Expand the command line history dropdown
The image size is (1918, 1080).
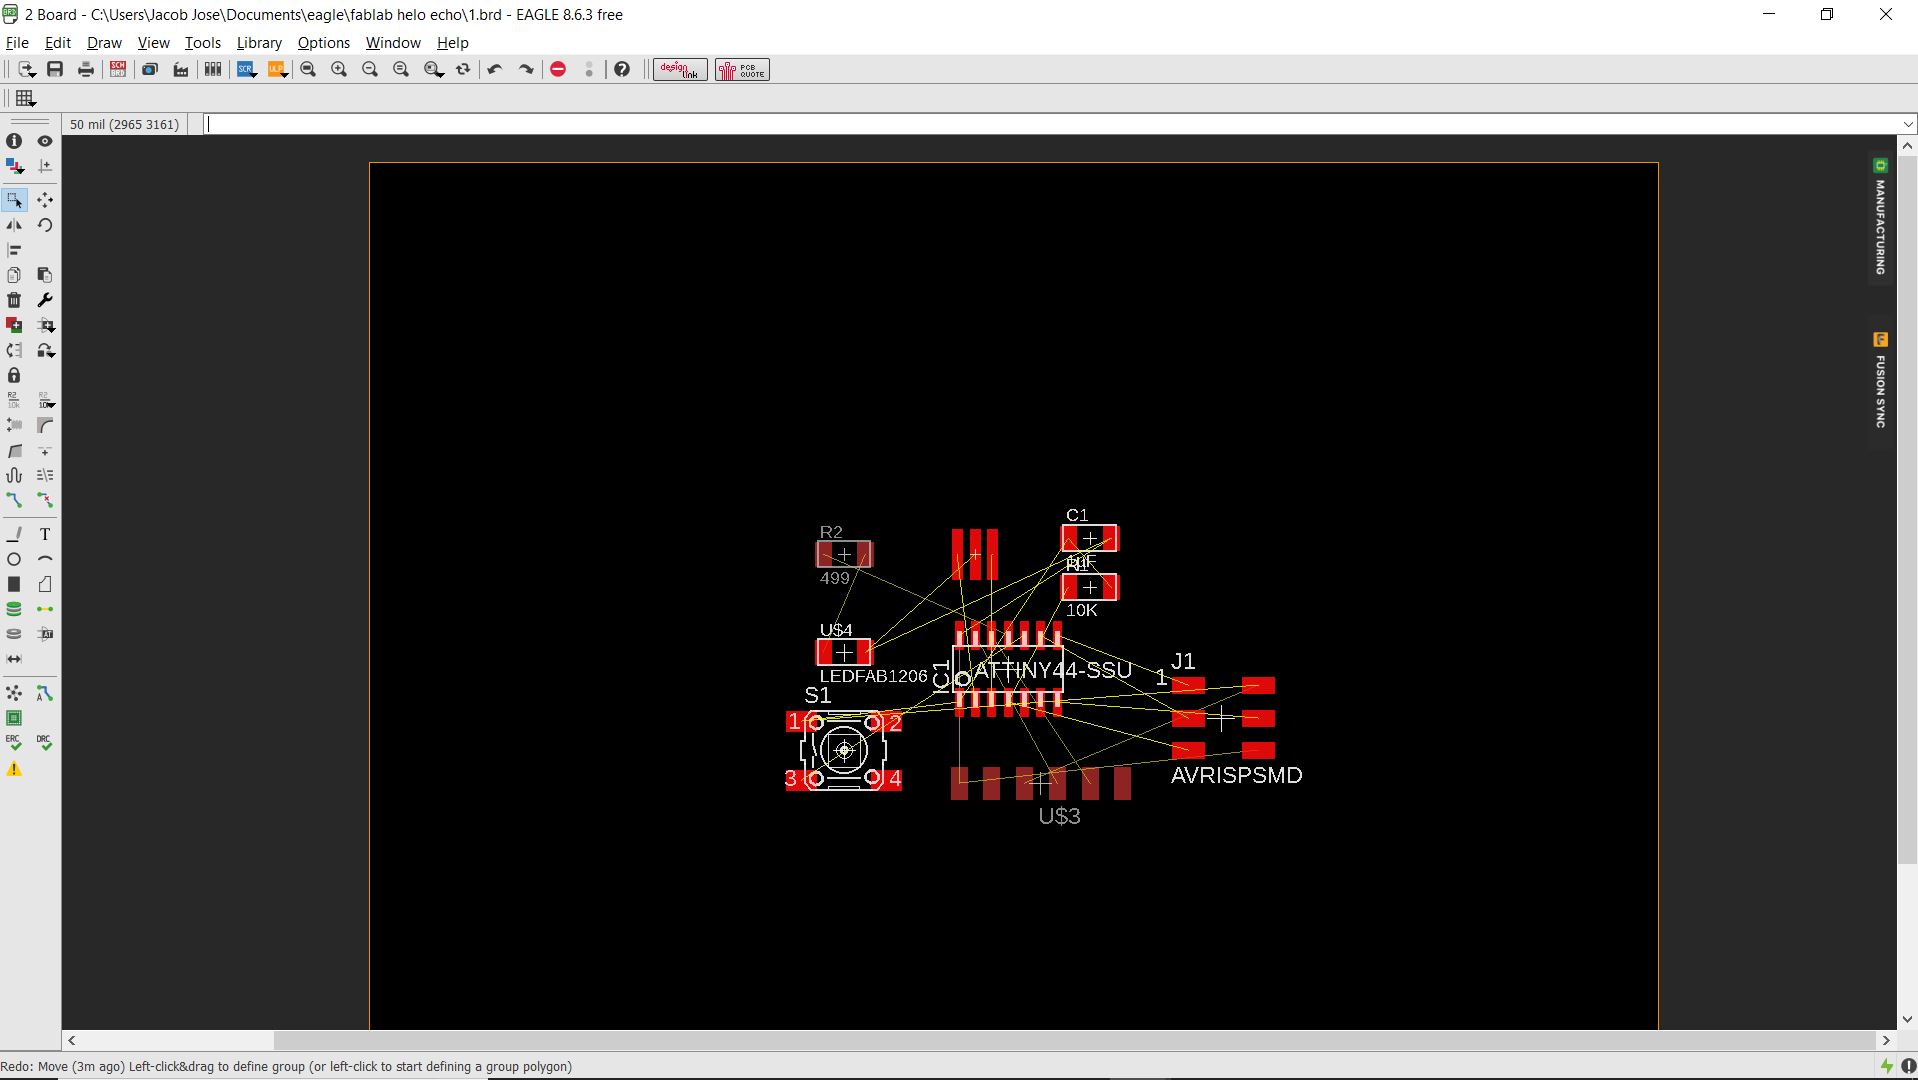coord(1908,124)
